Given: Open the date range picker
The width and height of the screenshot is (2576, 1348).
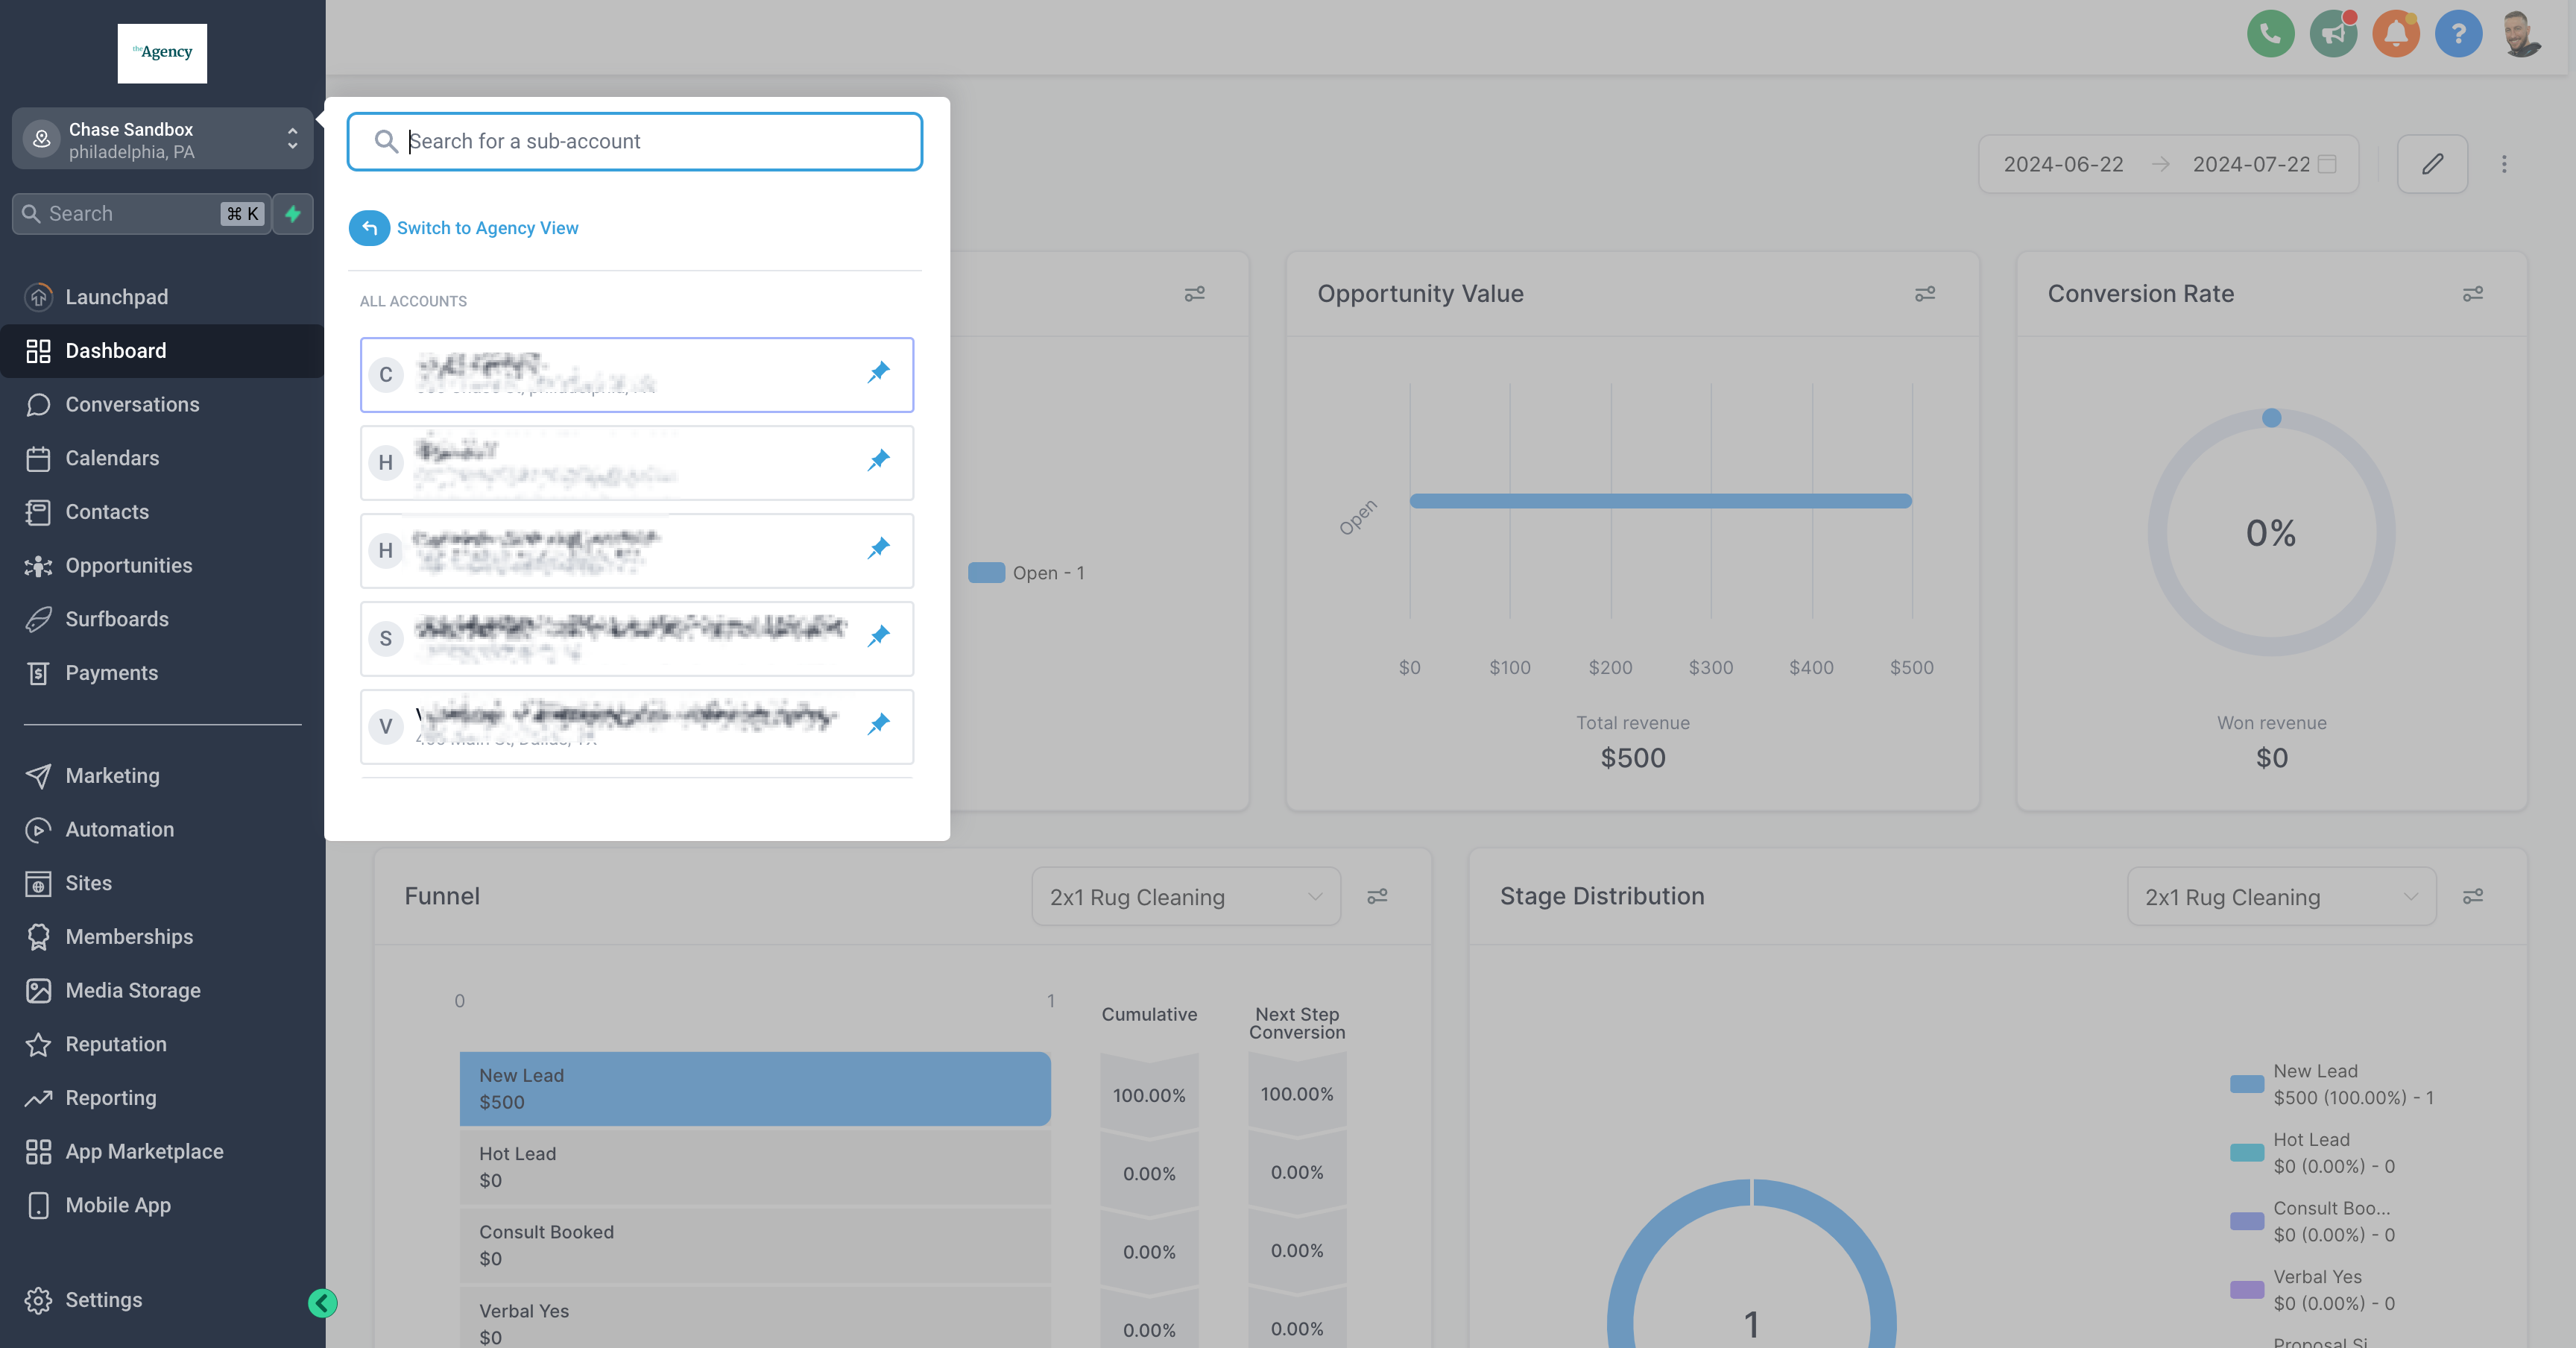Looking at the screenshot, I should [2168, 164].
